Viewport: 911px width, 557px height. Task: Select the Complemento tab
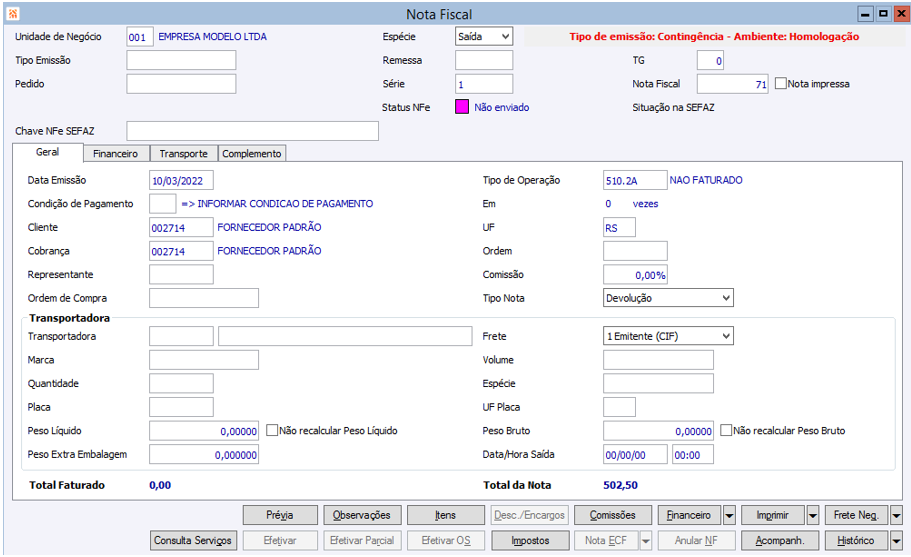point(252,154)
